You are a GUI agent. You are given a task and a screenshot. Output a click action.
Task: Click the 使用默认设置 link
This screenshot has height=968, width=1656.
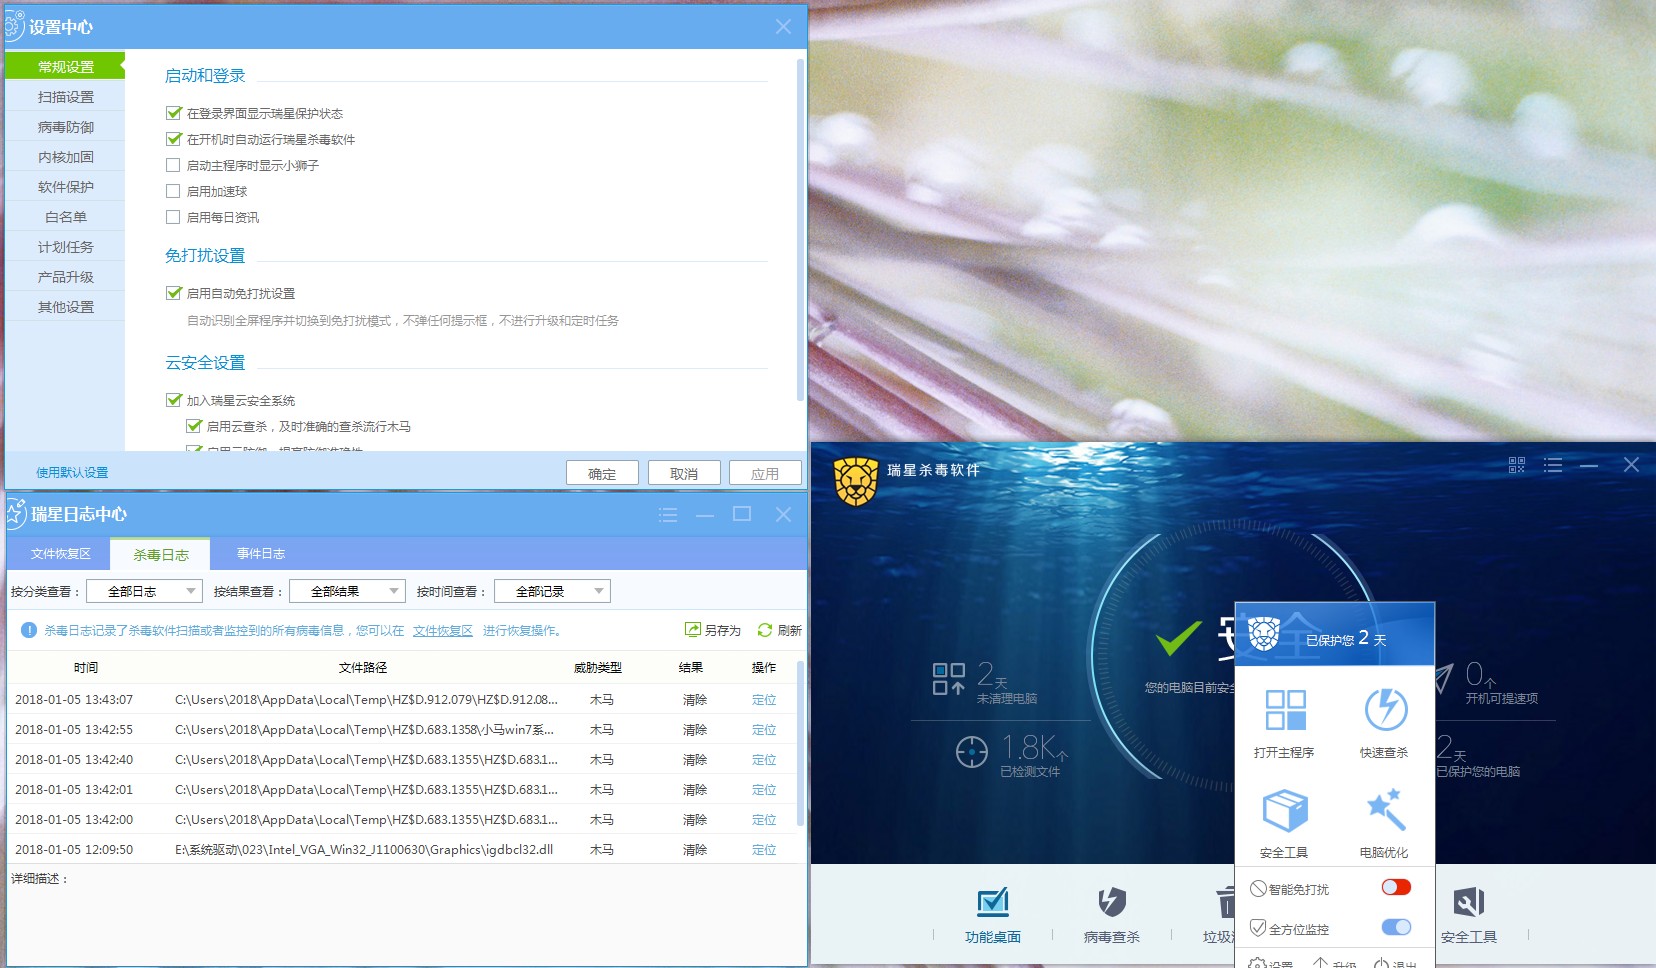click(72, 472)
